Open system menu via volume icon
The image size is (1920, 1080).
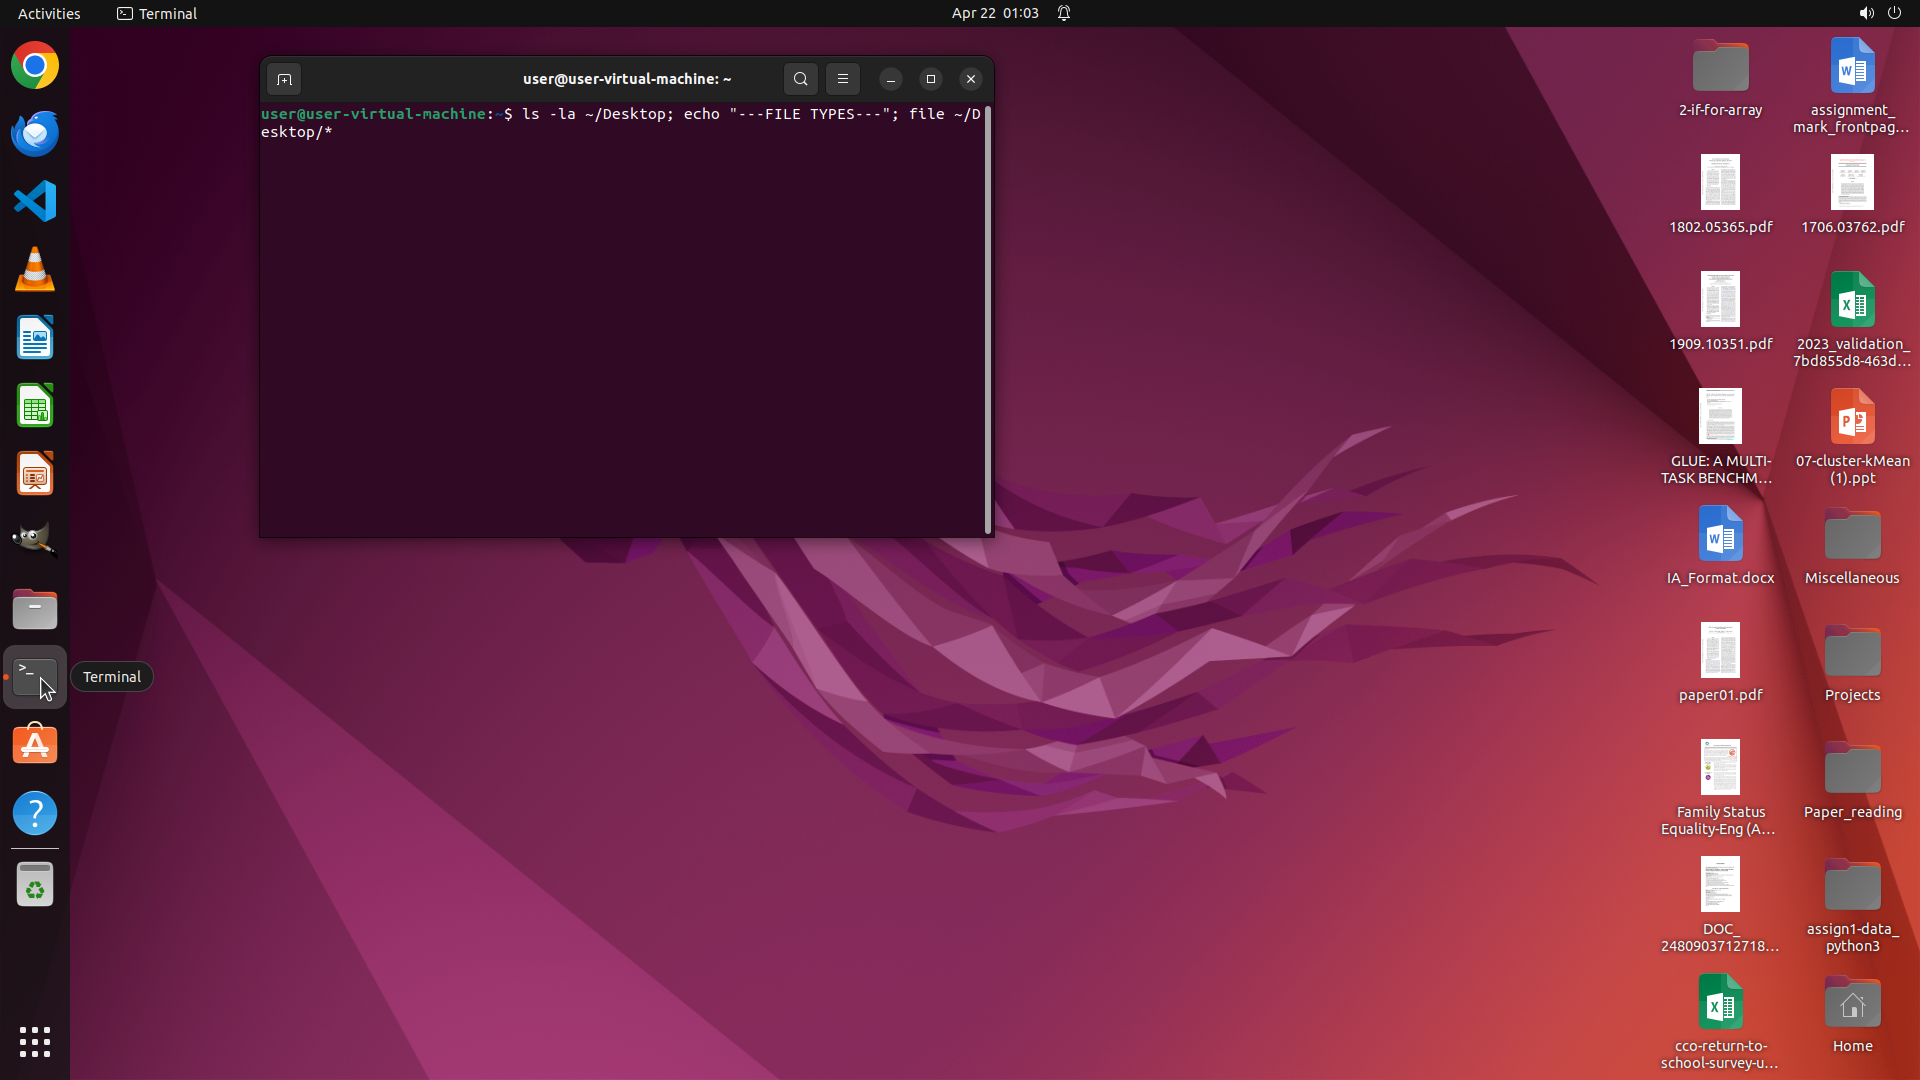click(x=1865, y=13)
